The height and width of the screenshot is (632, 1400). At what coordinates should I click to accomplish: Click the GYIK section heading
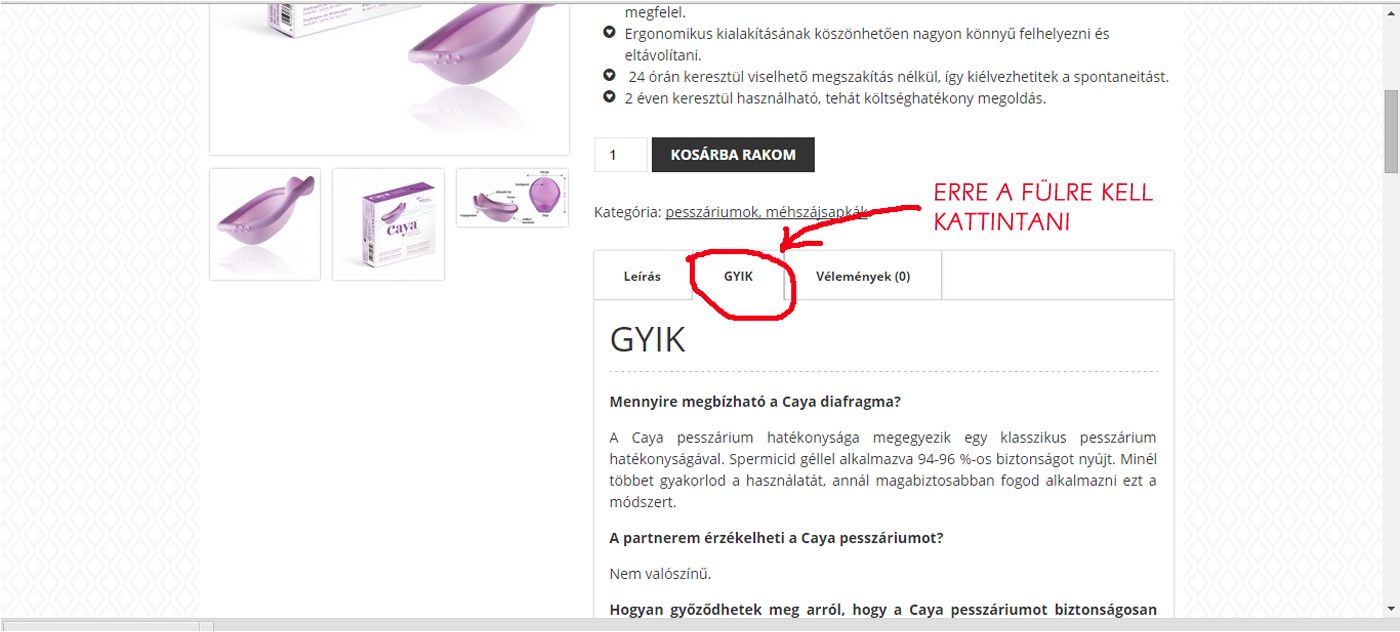[647, 340]
